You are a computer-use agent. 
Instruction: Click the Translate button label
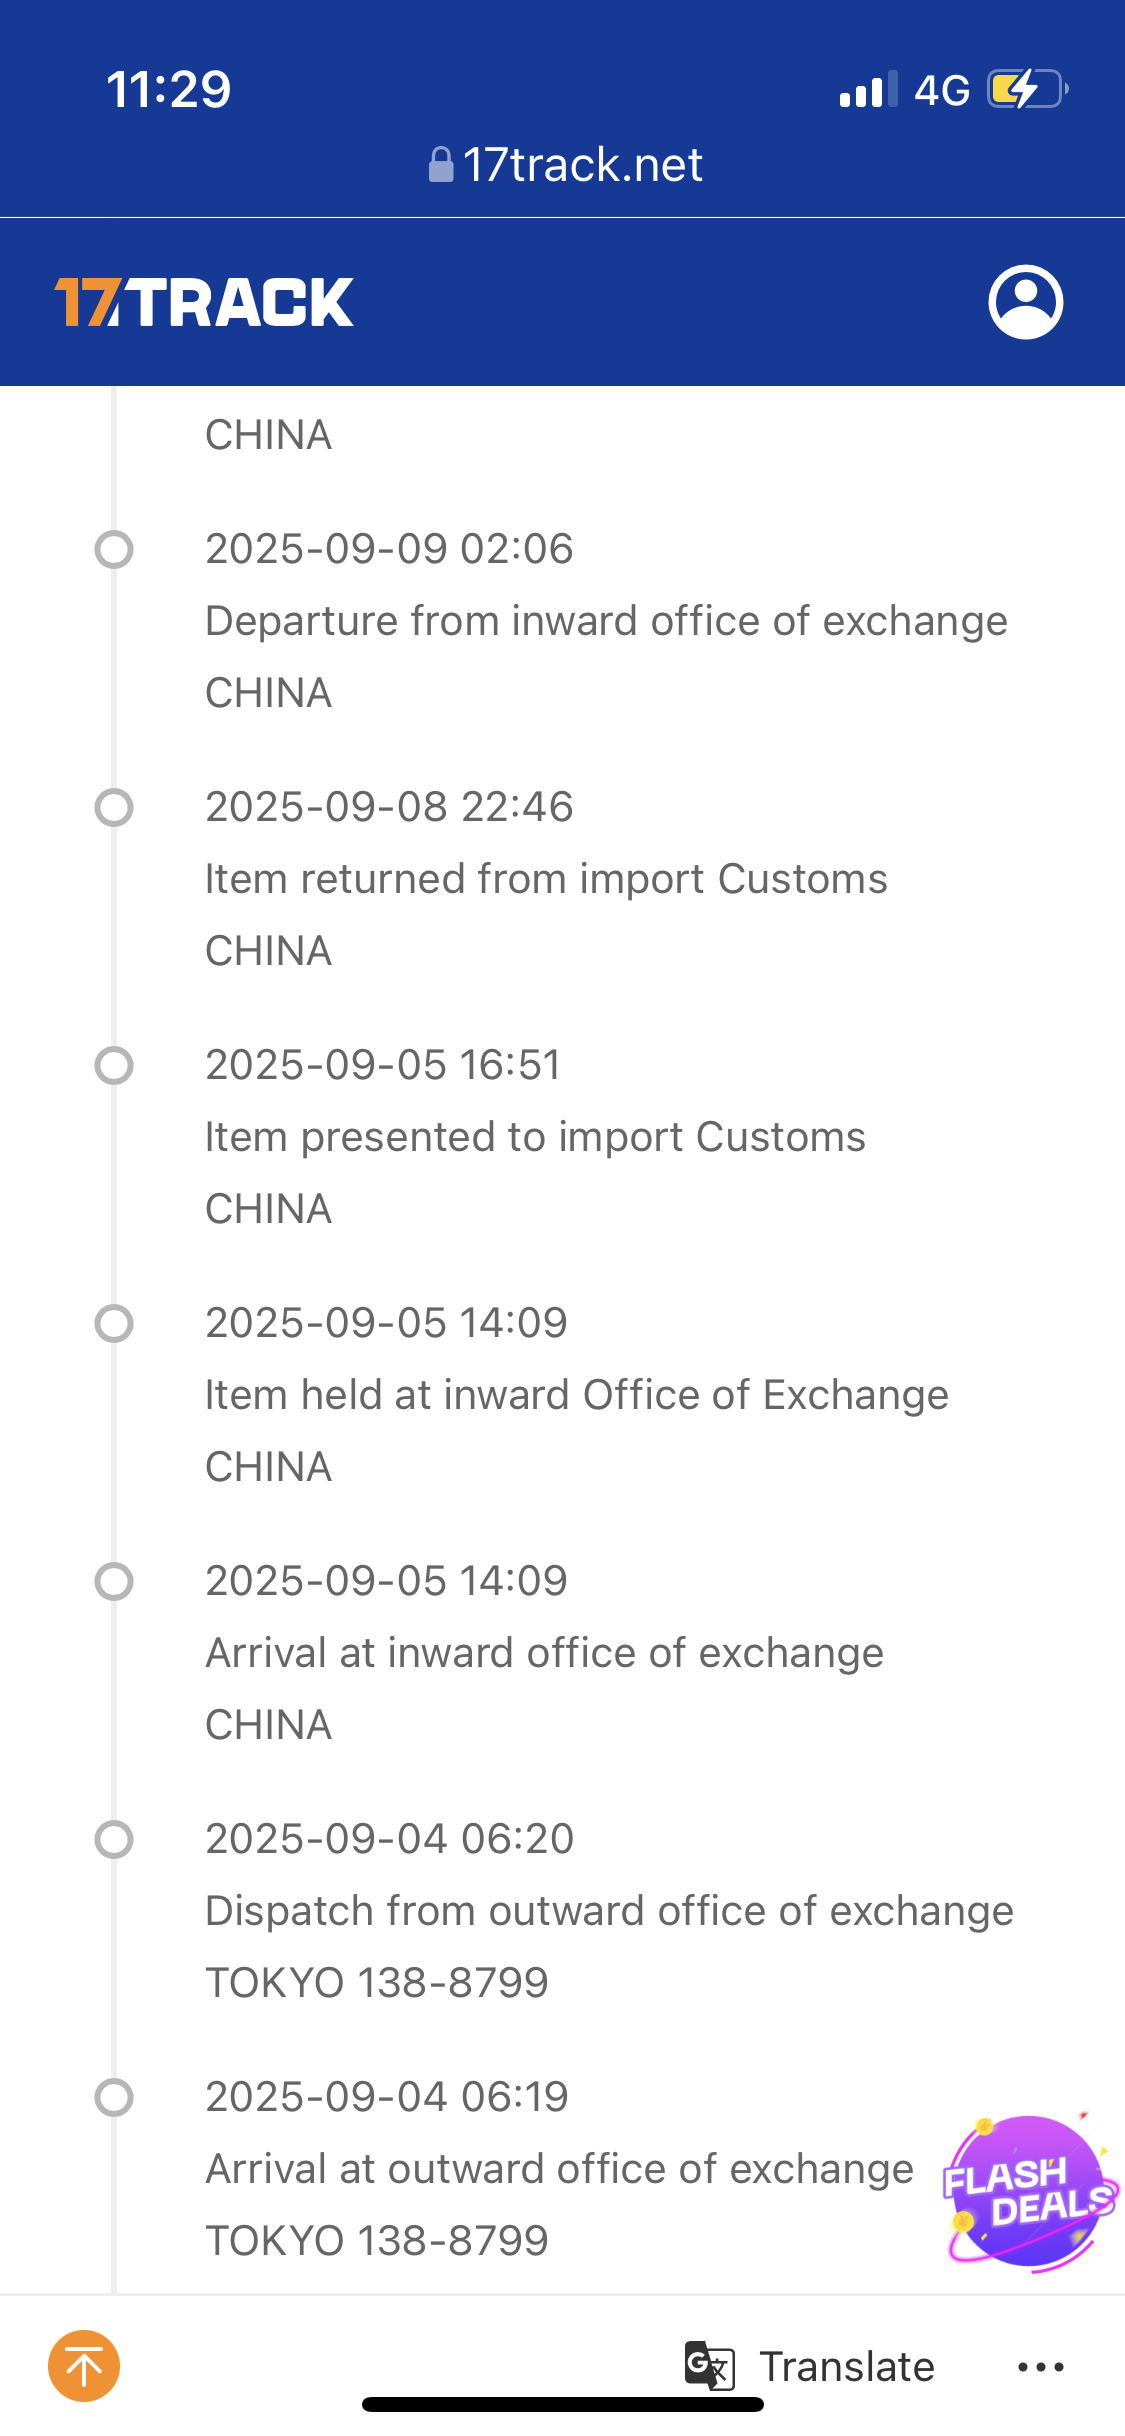click(x=846, y=2367)
